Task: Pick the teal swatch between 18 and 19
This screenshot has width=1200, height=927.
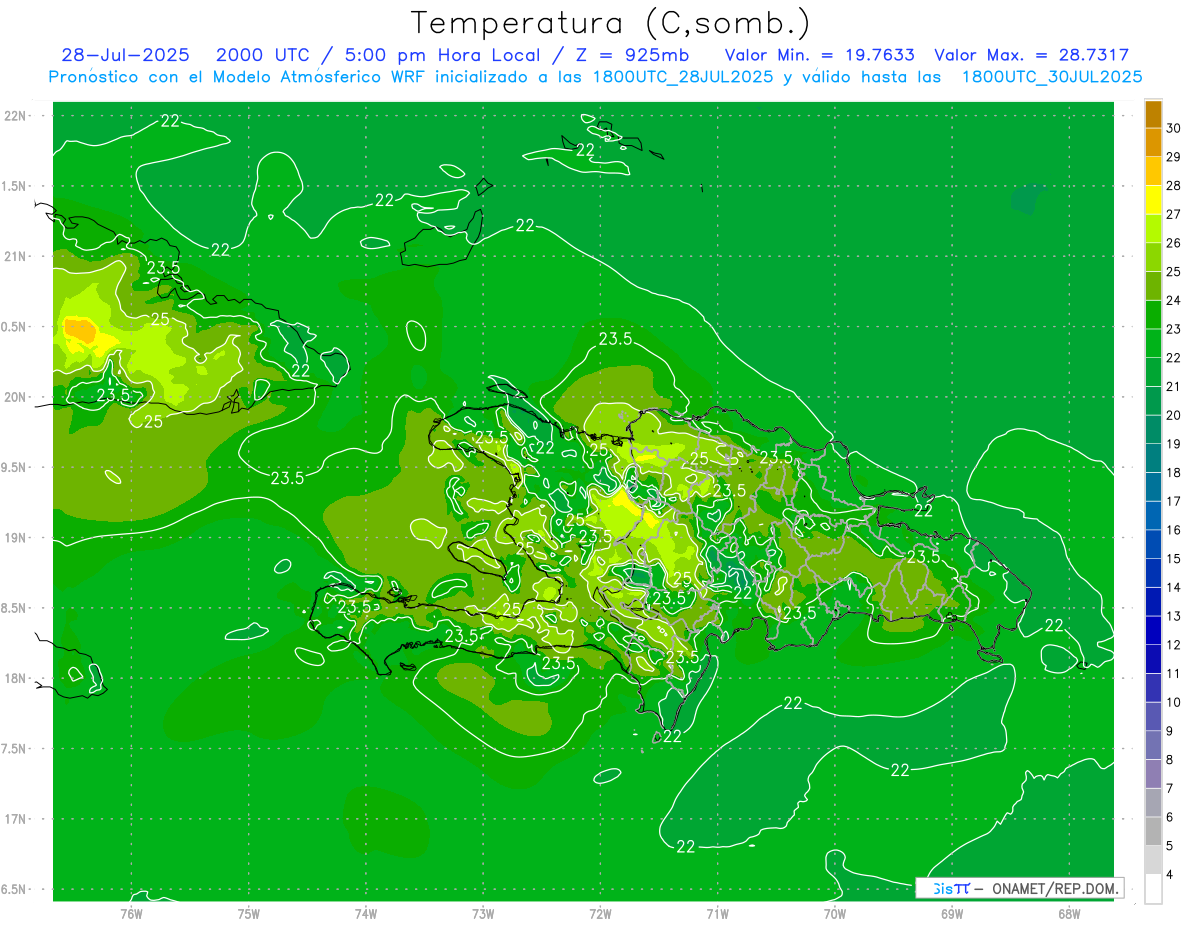Action: coord(1153,458)
